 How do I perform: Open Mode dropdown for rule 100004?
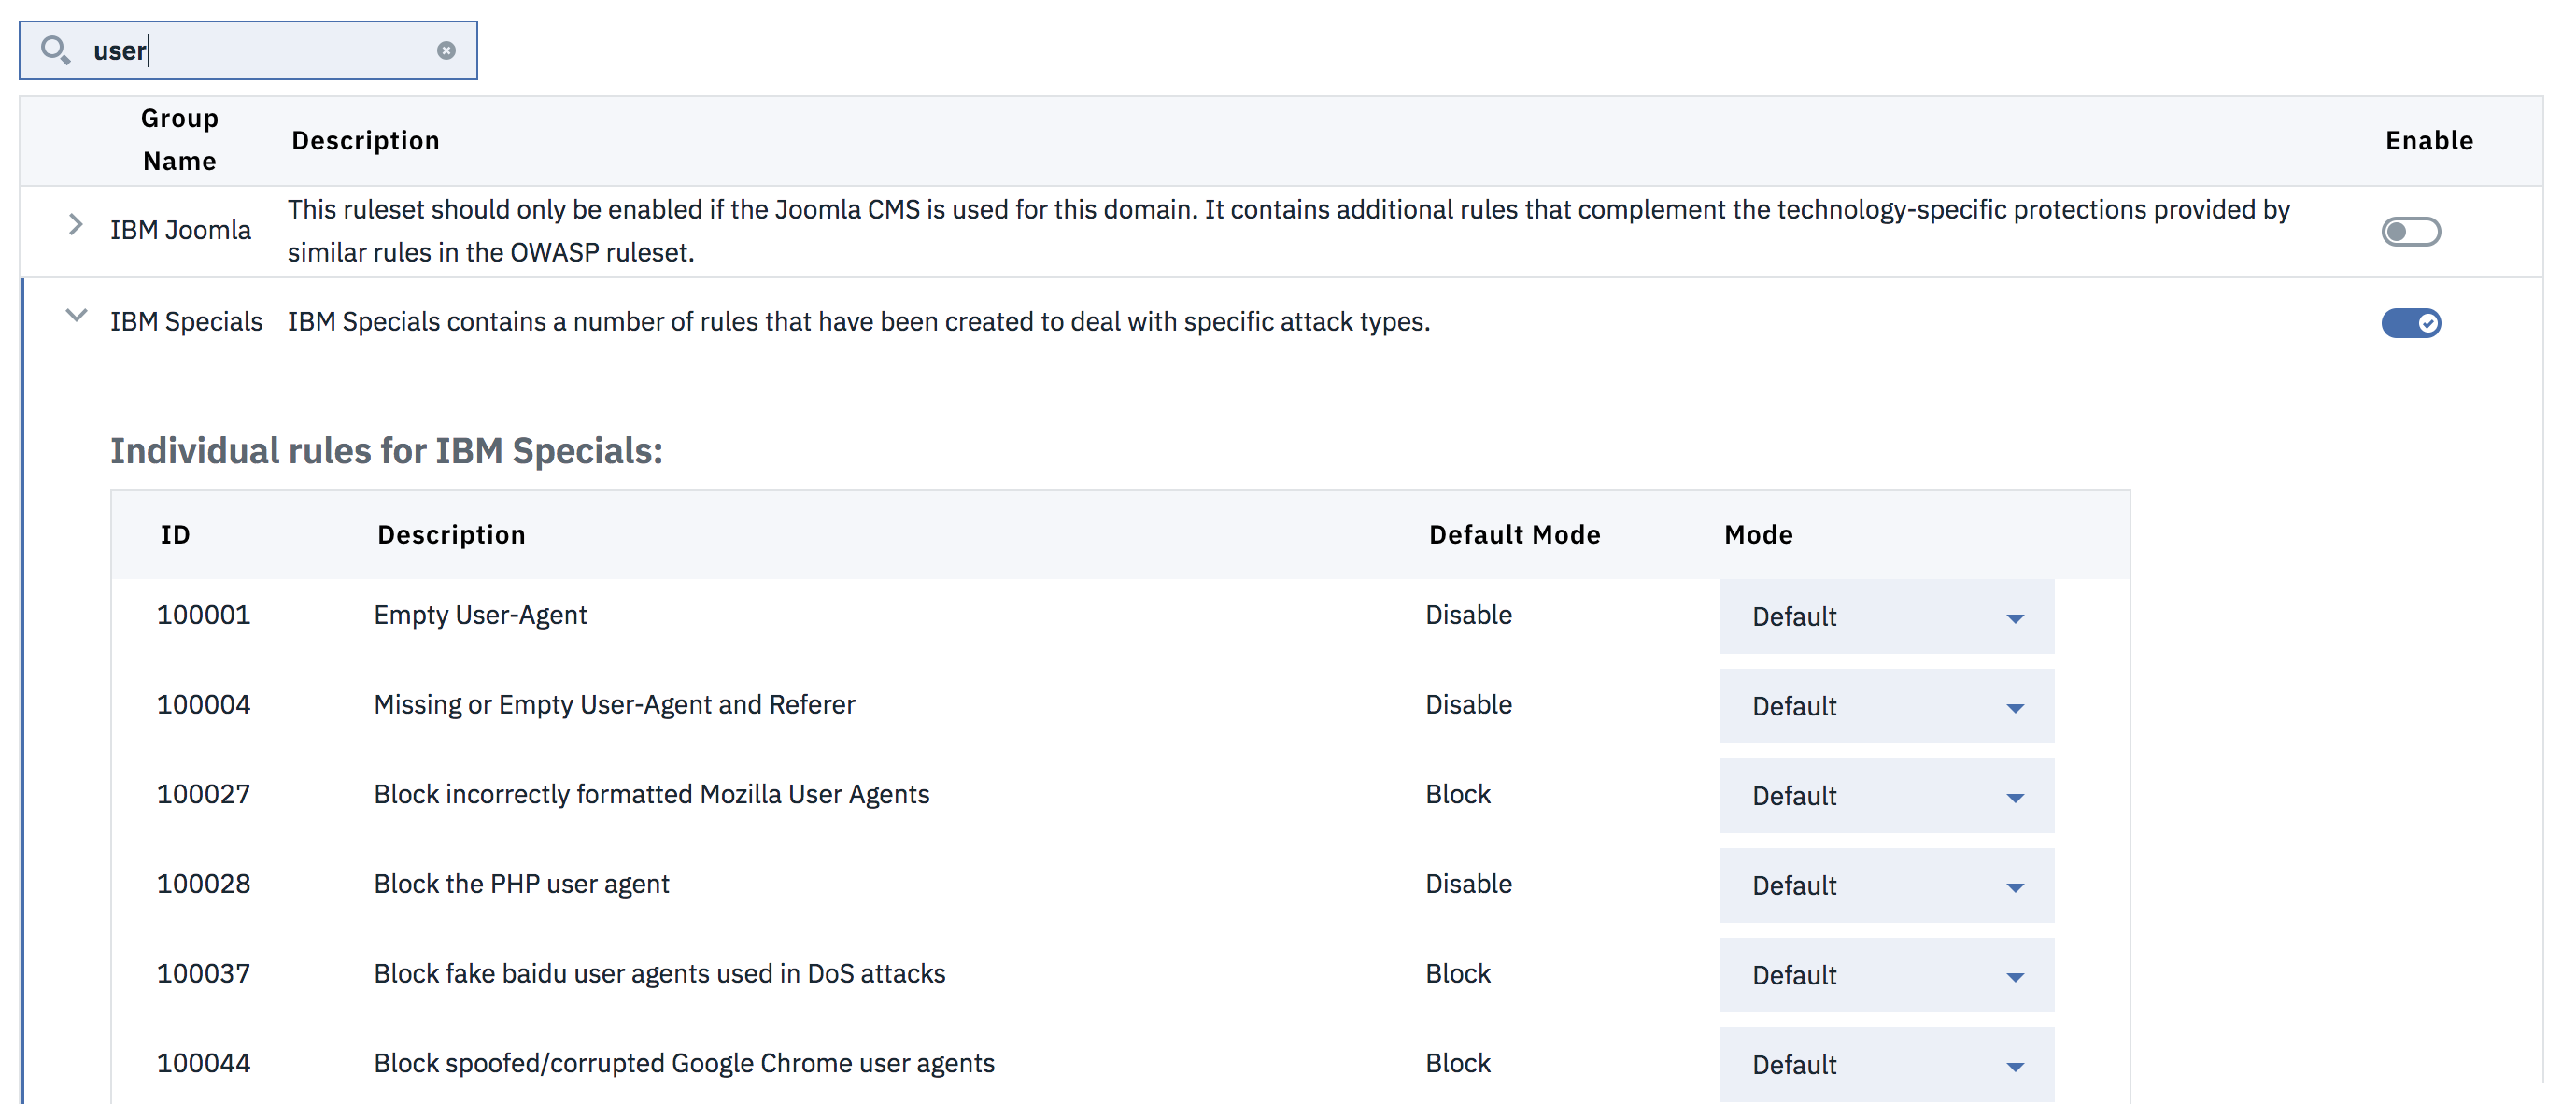pos(1886,706)
